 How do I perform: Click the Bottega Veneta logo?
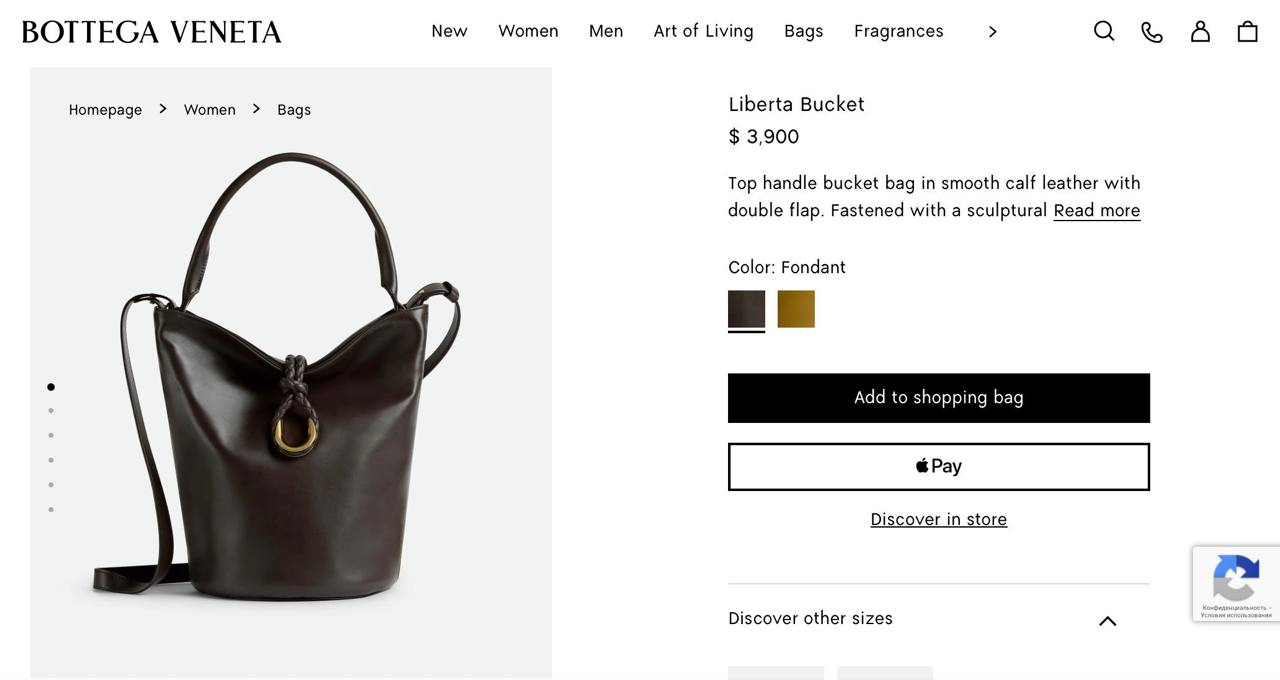point(150,31)
